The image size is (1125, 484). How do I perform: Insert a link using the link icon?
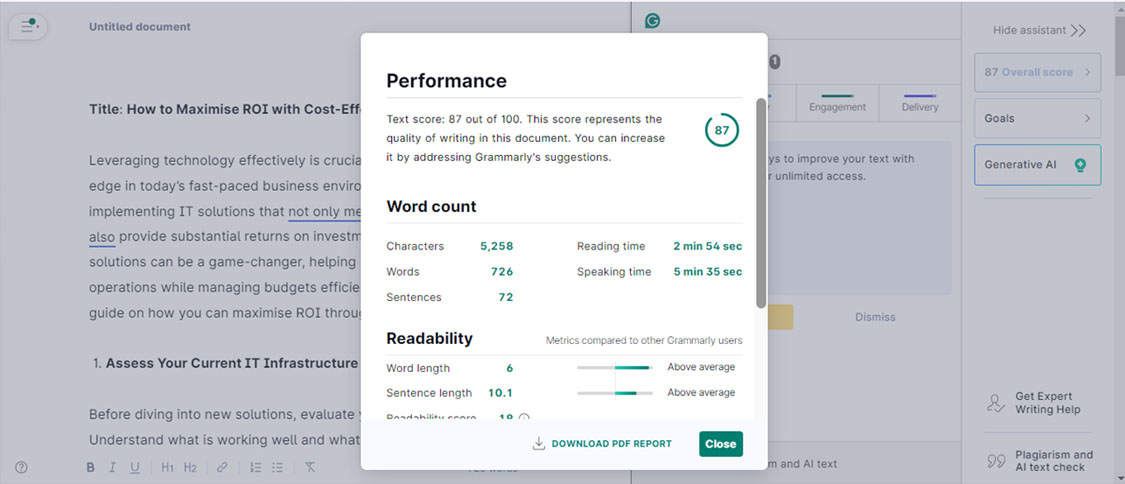coord(222,467)
